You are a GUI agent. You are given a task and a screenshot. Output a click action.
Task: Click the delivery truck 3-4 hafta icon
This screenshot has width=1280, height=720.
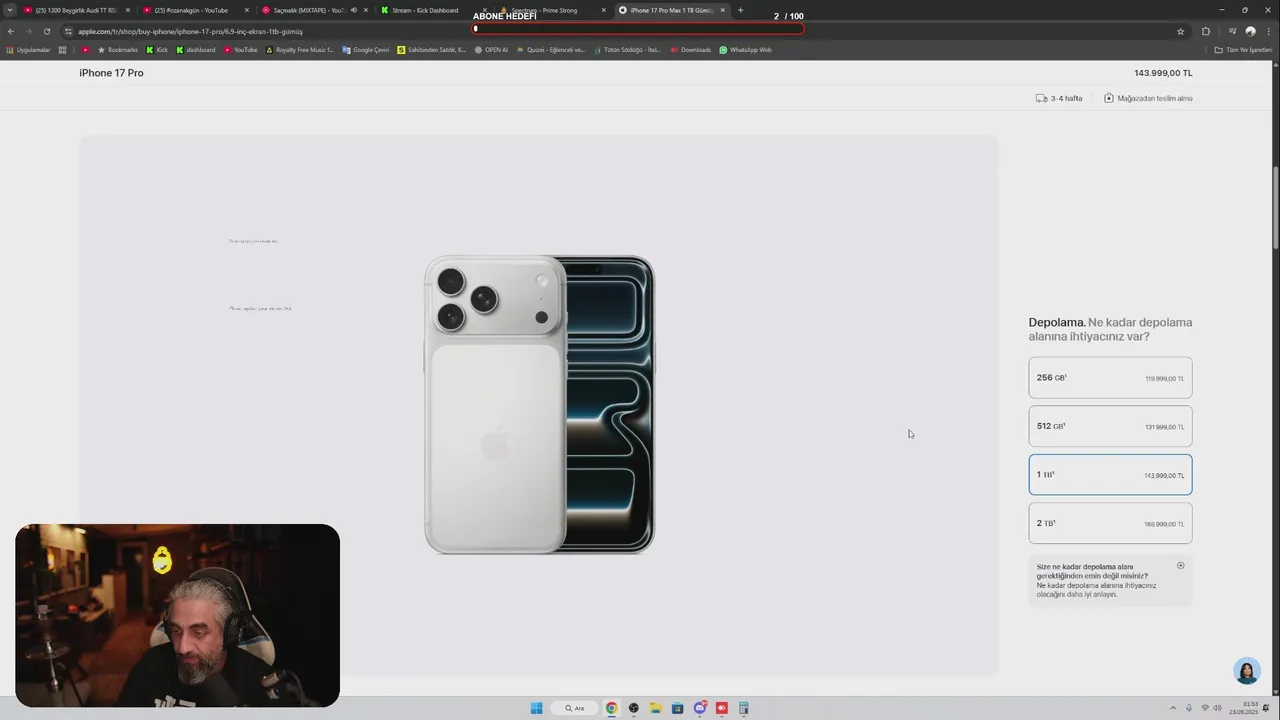(1042, 98)
